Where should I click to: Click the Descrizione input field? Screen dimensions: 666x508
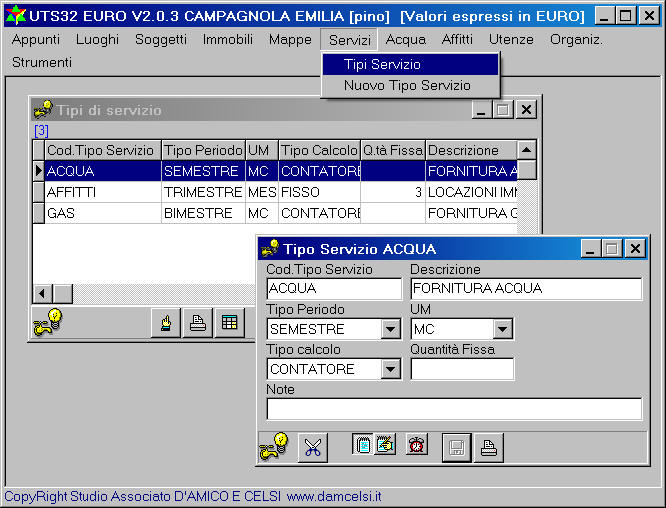[x=526, y=289]
